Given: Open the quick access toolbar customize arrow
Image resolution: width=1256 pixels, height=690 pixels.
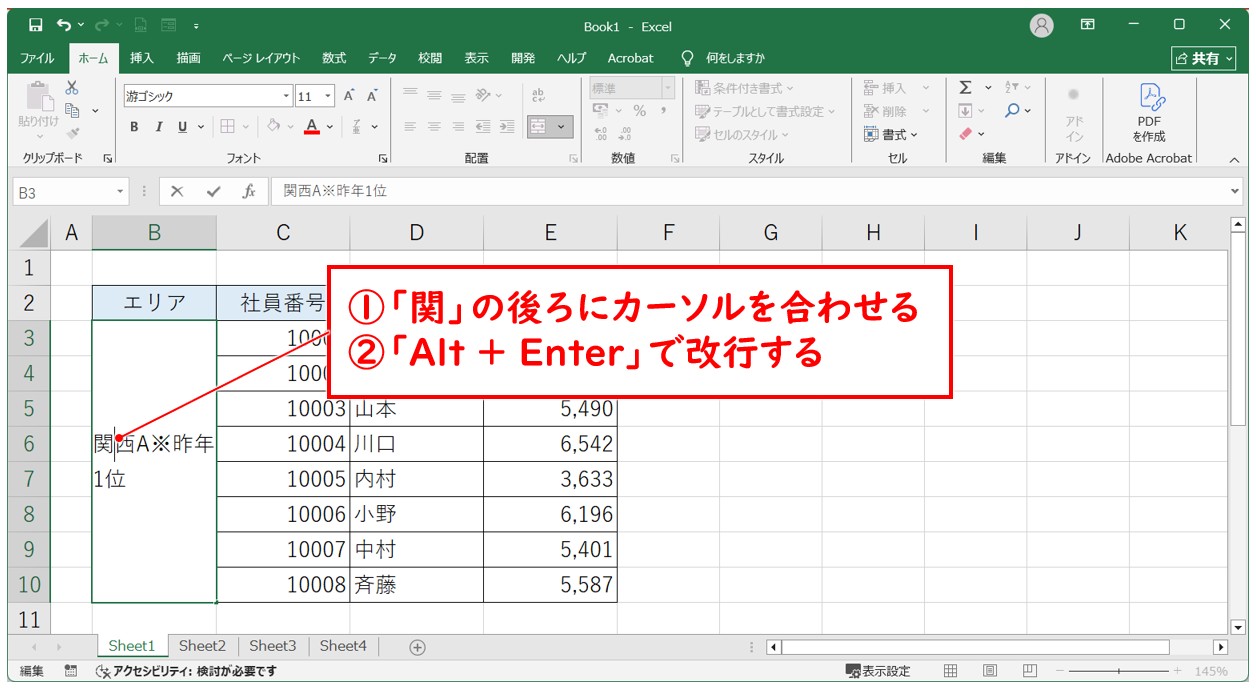Looking at the screenshot, I should [x=196, y=26].
